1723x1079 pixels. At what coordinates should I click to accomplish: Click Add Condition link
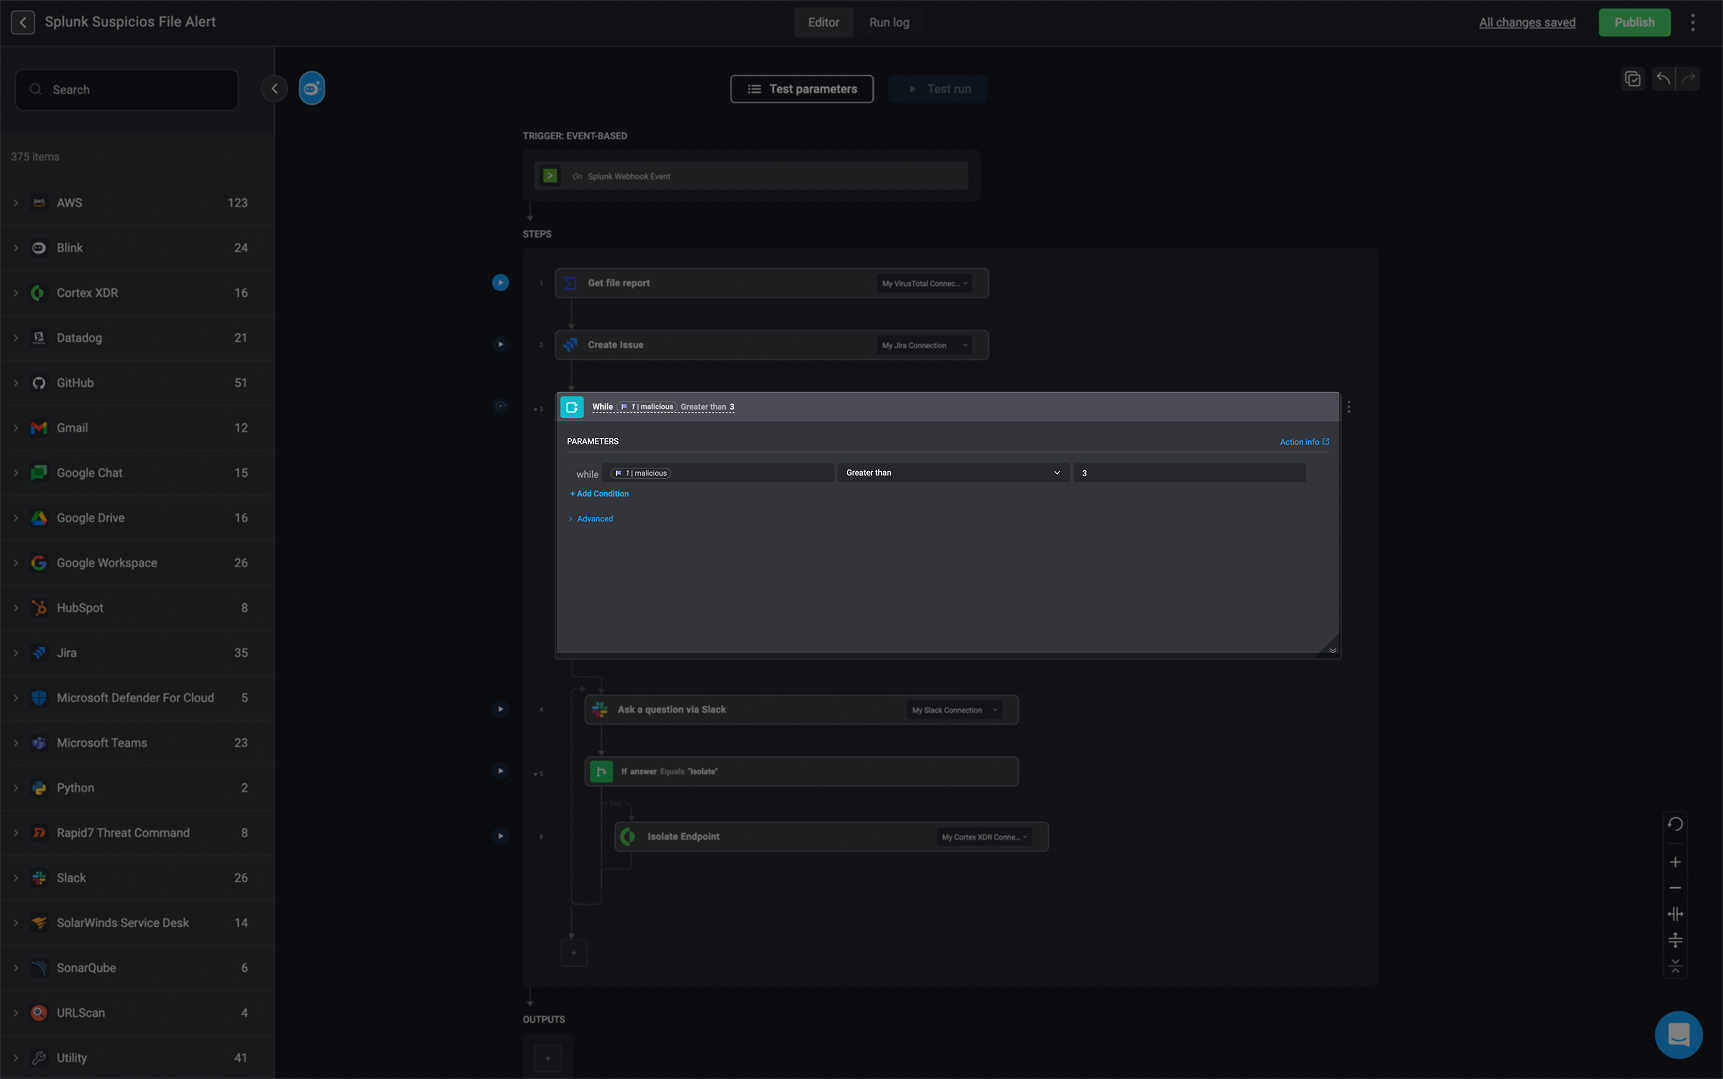click(x=600, y=494)
